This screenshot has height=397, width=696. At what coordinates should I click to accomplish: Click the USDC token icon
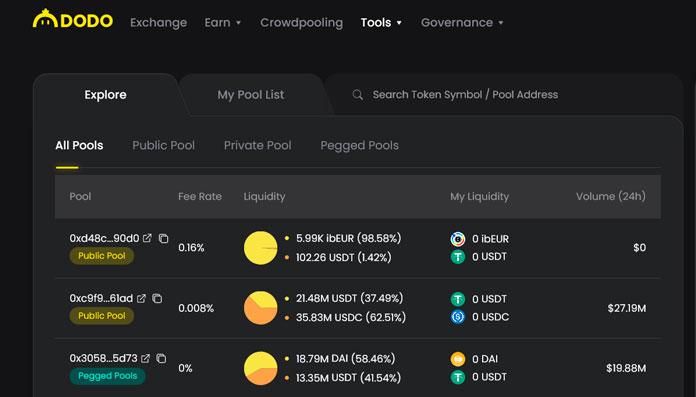(458, 317)
